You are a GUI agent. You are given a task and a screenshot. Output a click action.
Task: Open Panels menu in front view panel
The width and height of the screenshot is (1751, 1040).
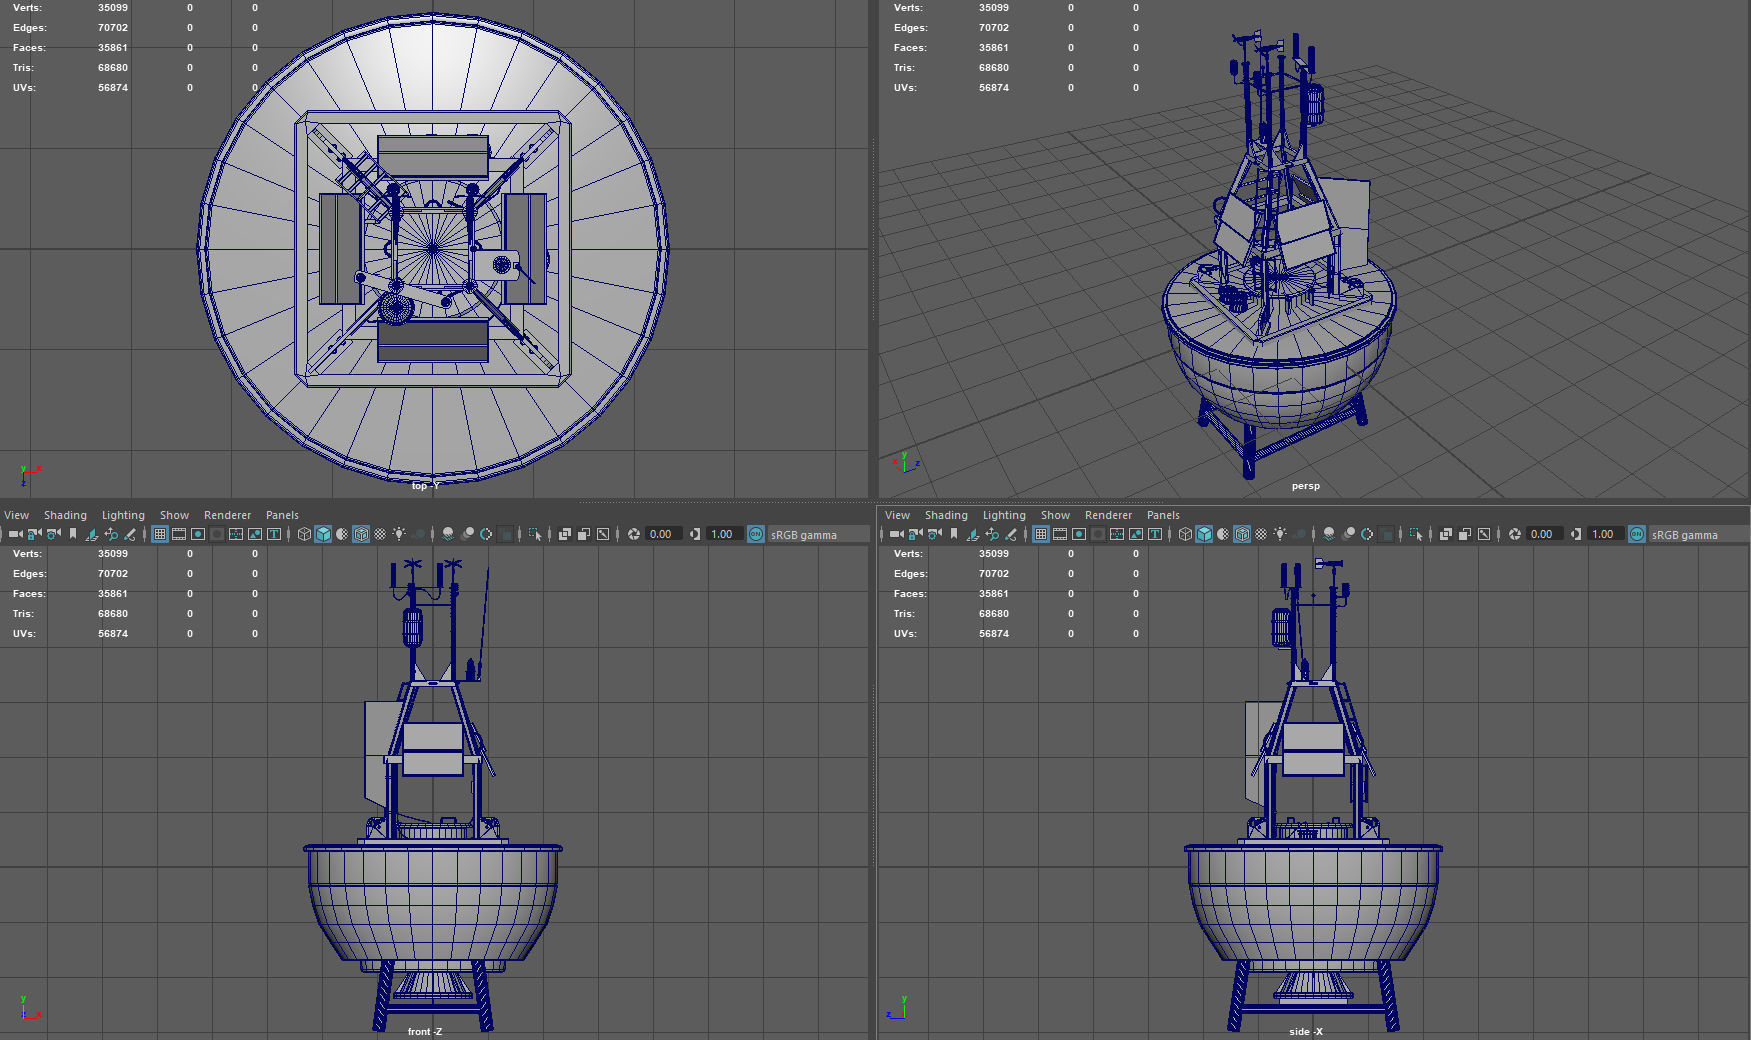(282, 515)
